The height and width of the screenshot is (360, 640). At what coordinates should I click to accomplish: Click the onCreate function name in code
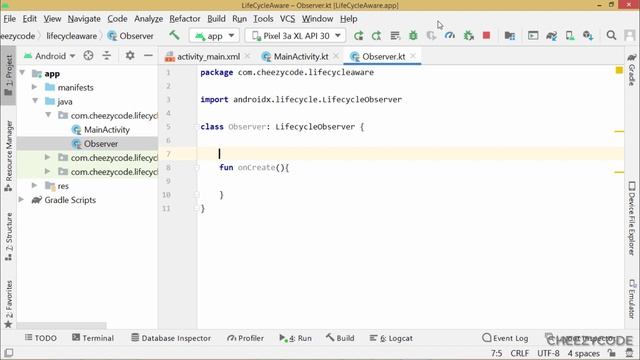256,167
